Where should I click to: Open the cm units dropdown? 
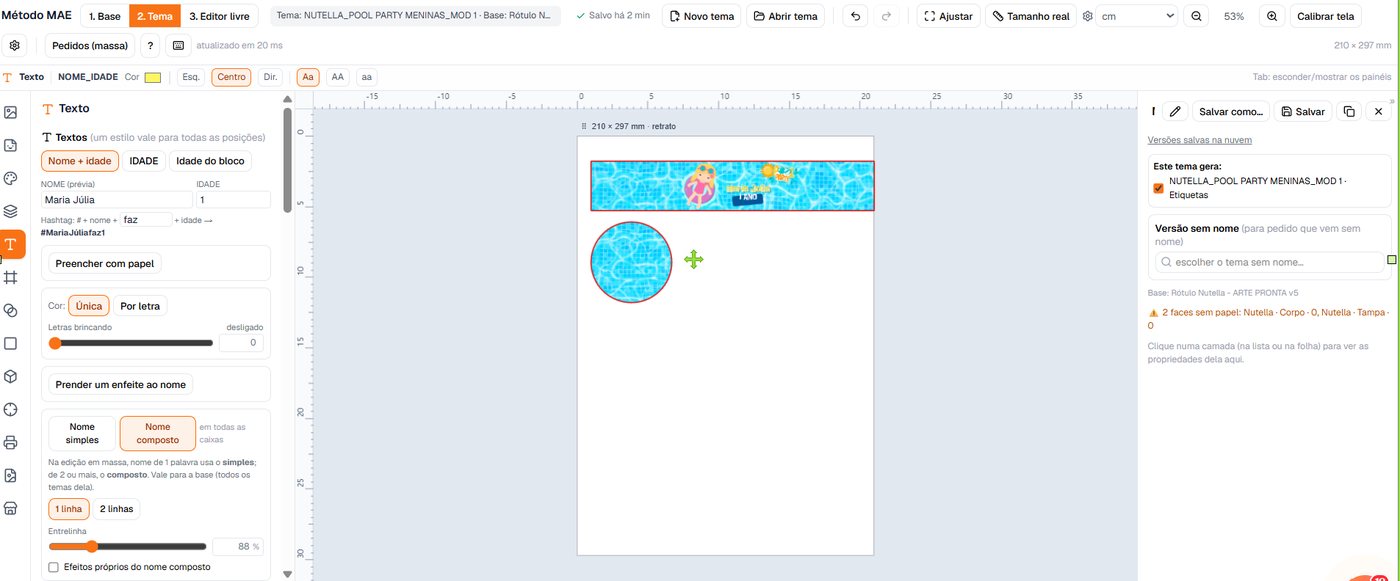[x=1137, y=16]
